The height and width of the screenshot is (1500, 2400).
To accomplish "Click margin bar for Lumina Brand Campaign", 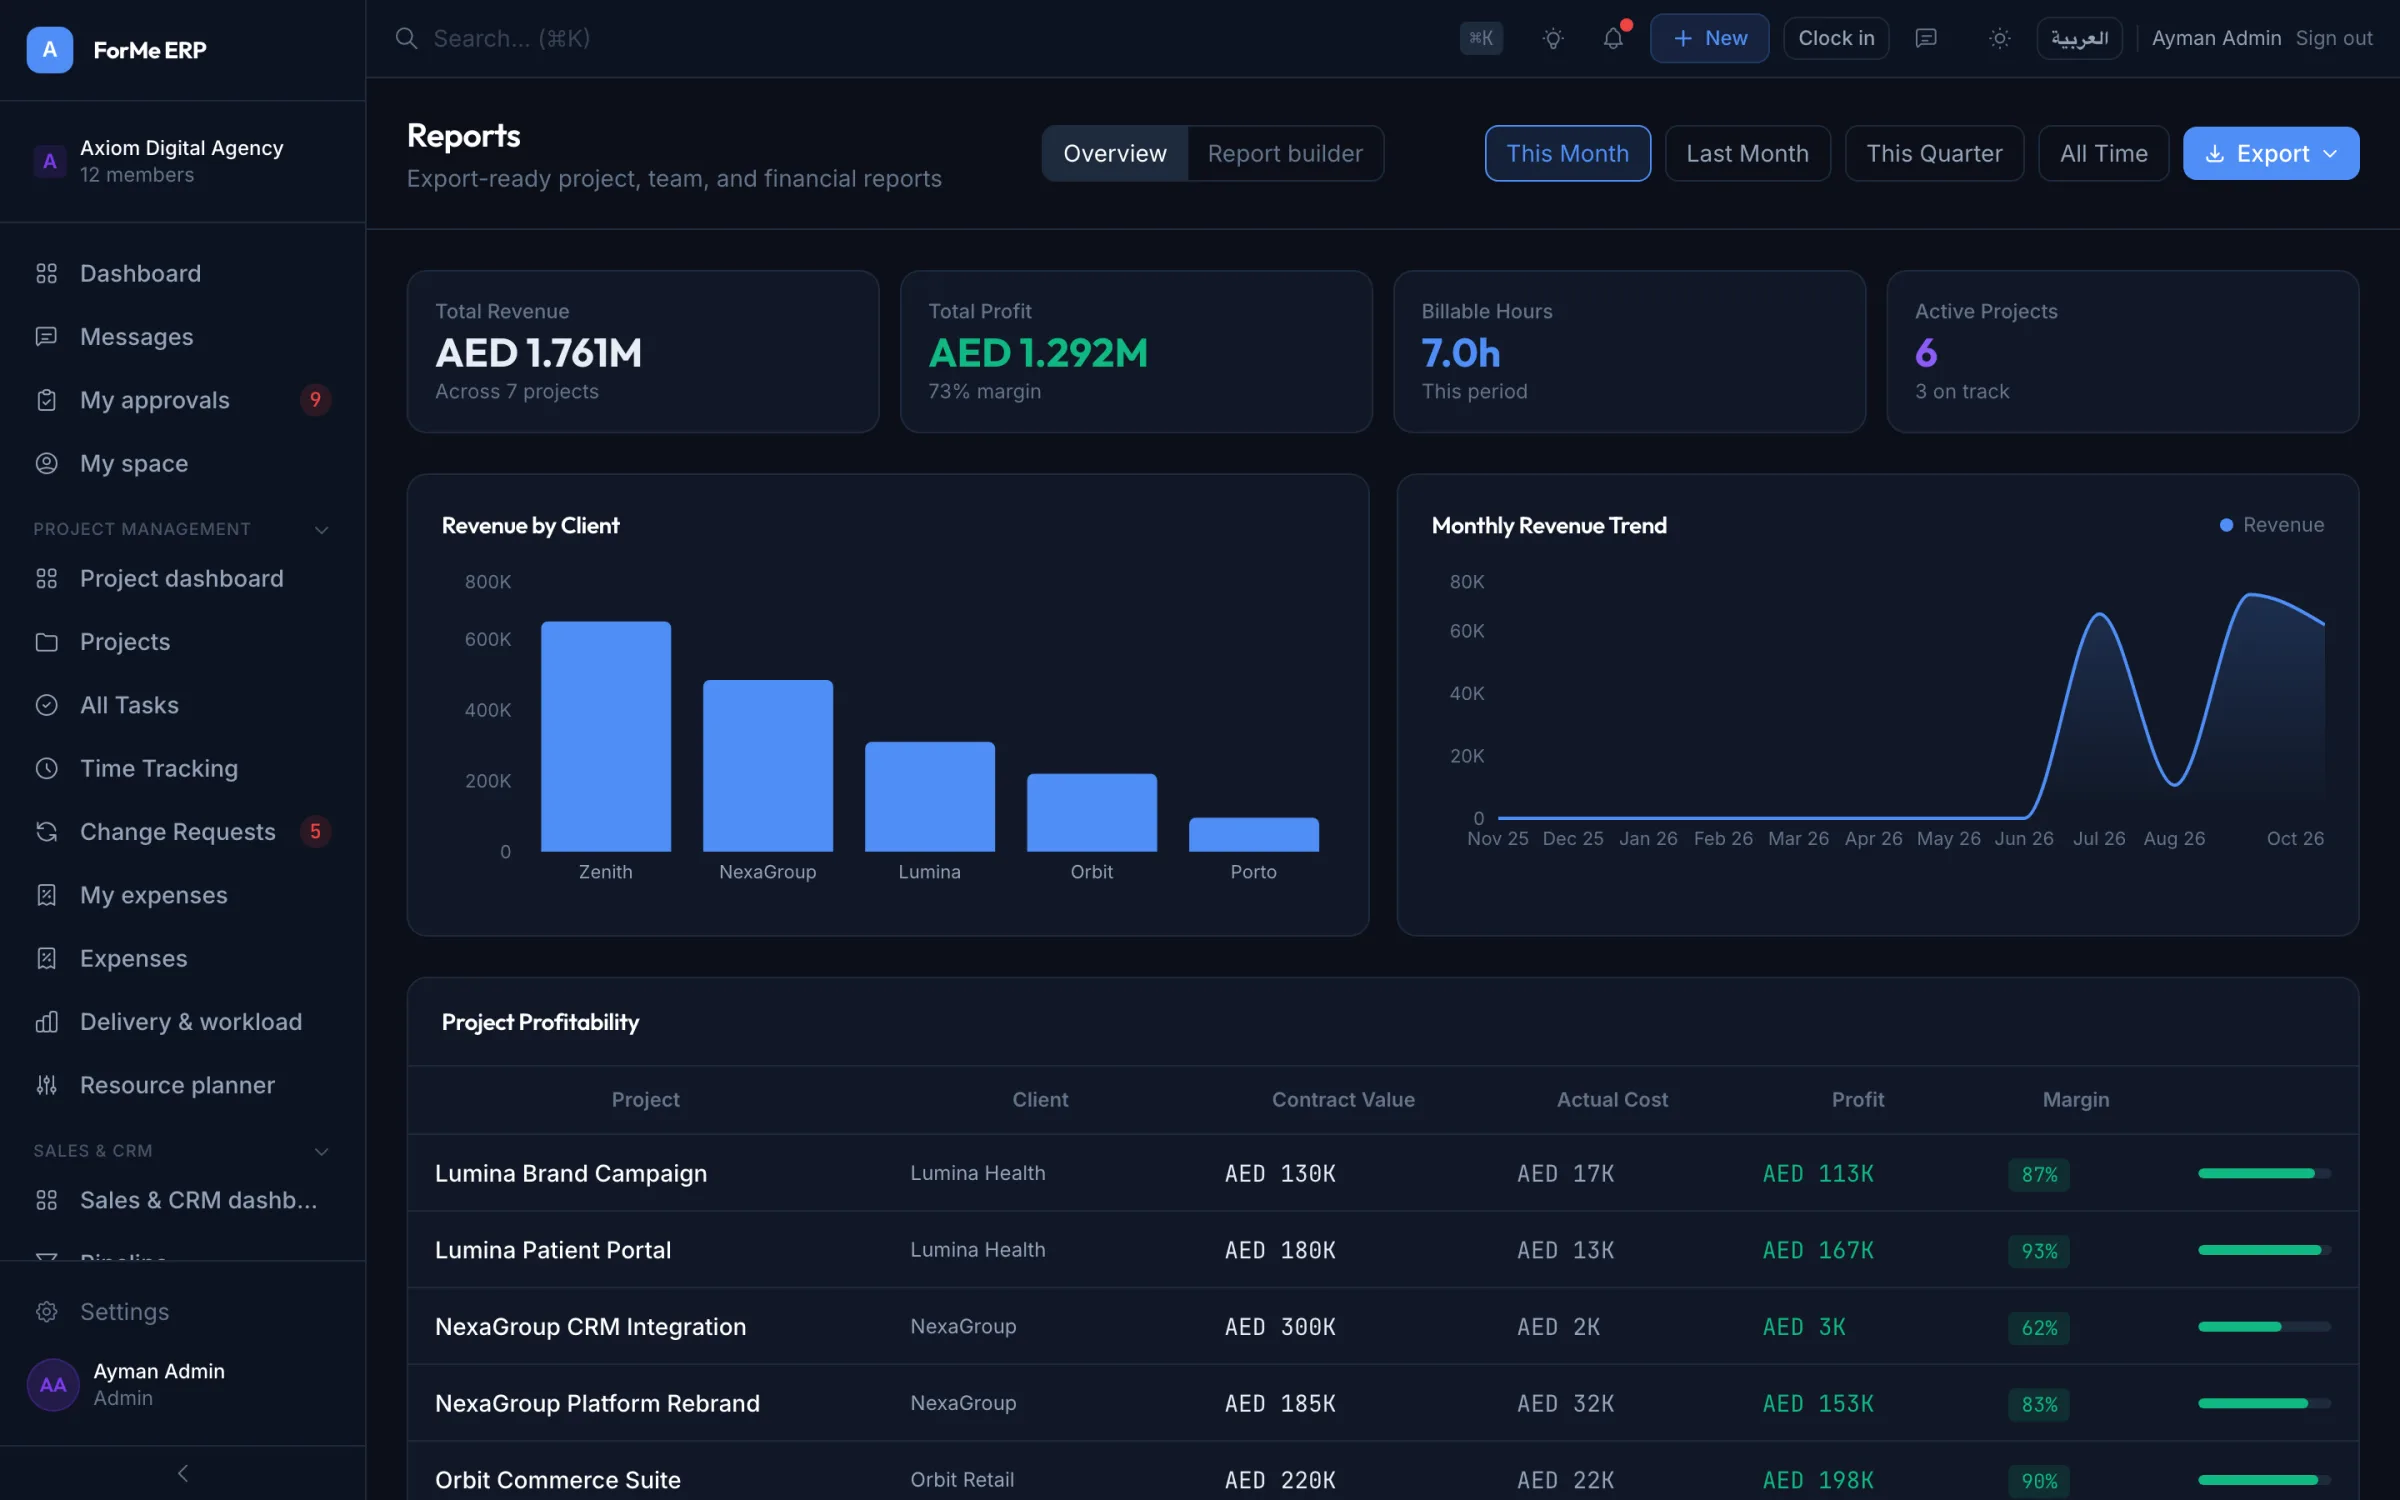I will point(2264,1173).
